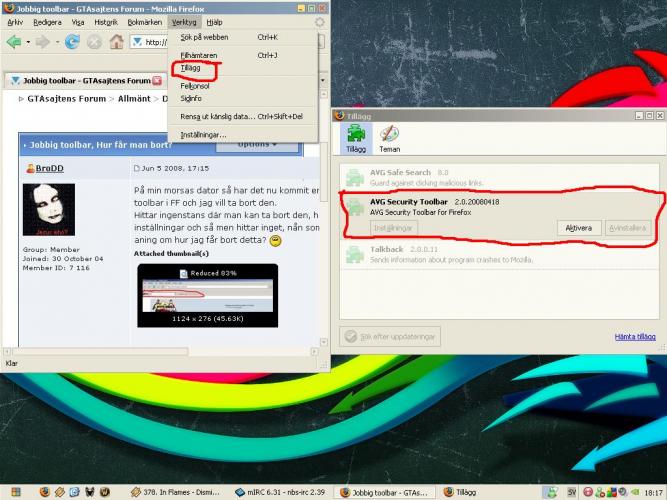Click the red circular system tray icon
667x500 pixels.
587,492
